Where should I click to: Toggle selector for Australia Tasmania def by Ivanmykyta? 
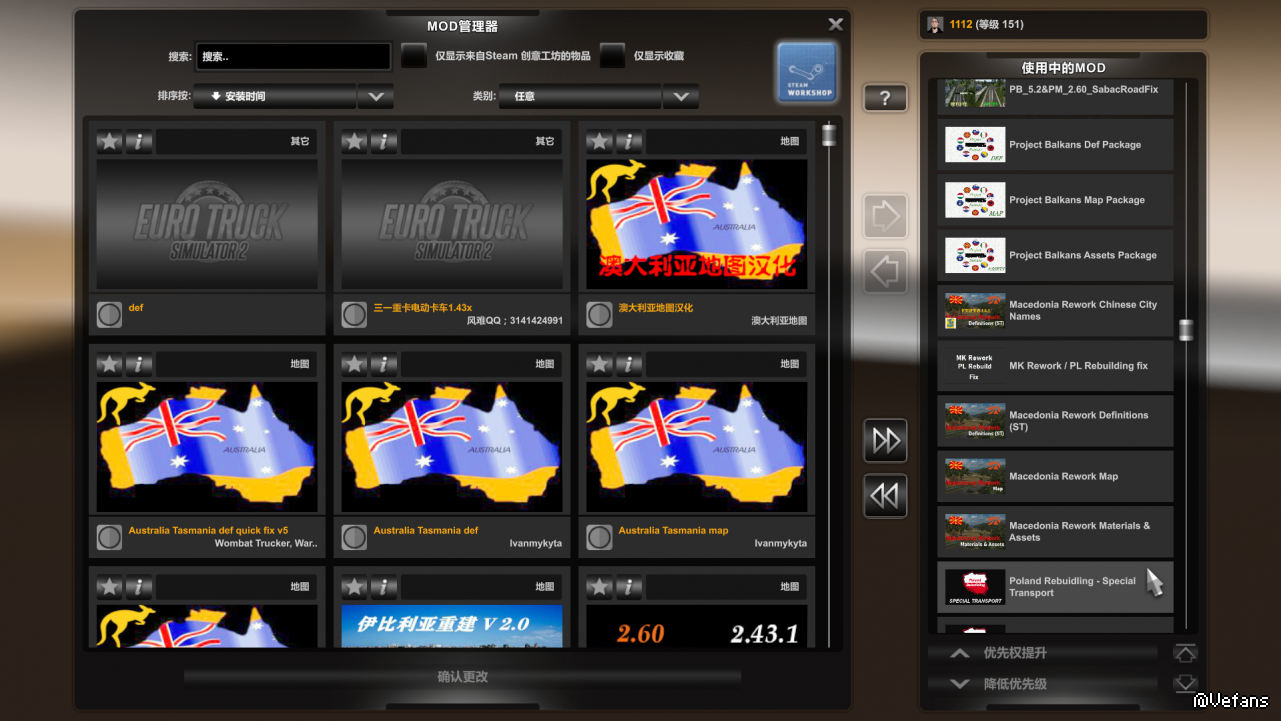(x=354, y=537)
